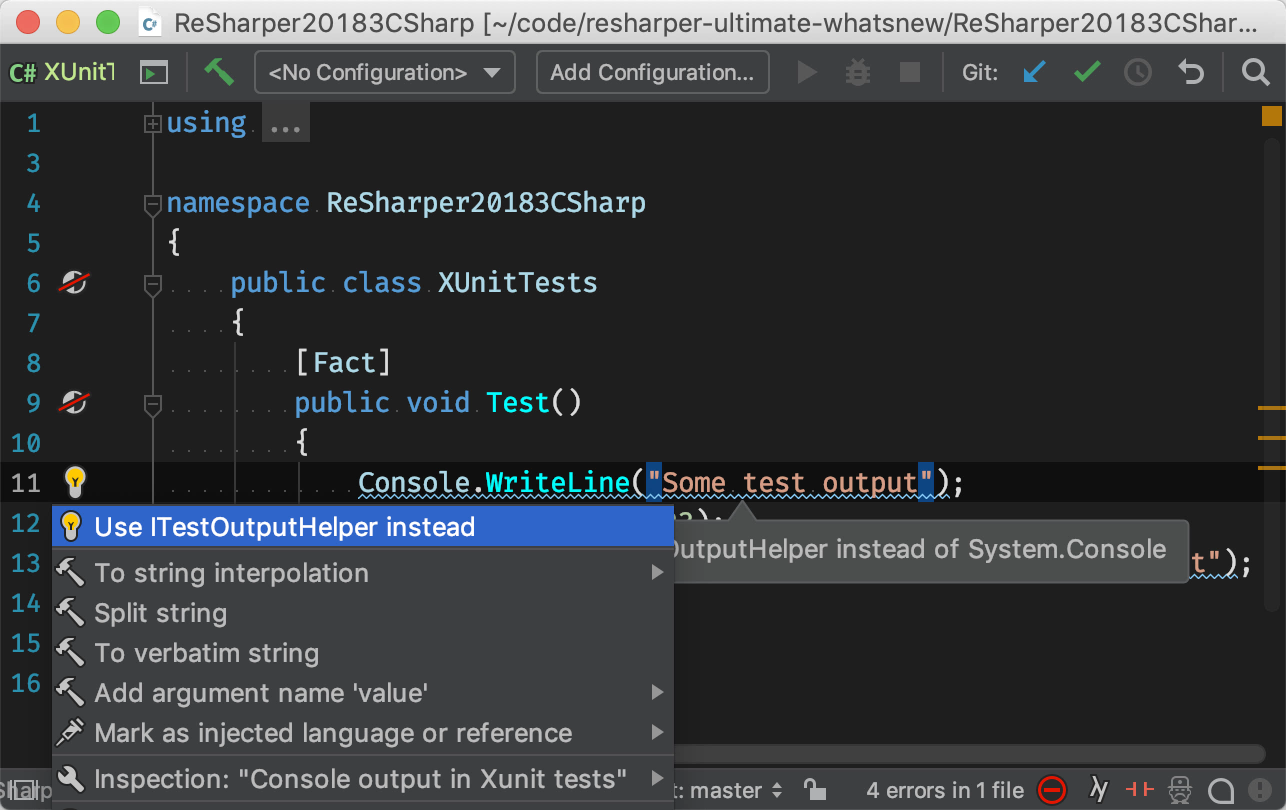Click the second orange warning marker in the stripe
The height and width of the screenshot is (810, 1286).
(1271, 438)
